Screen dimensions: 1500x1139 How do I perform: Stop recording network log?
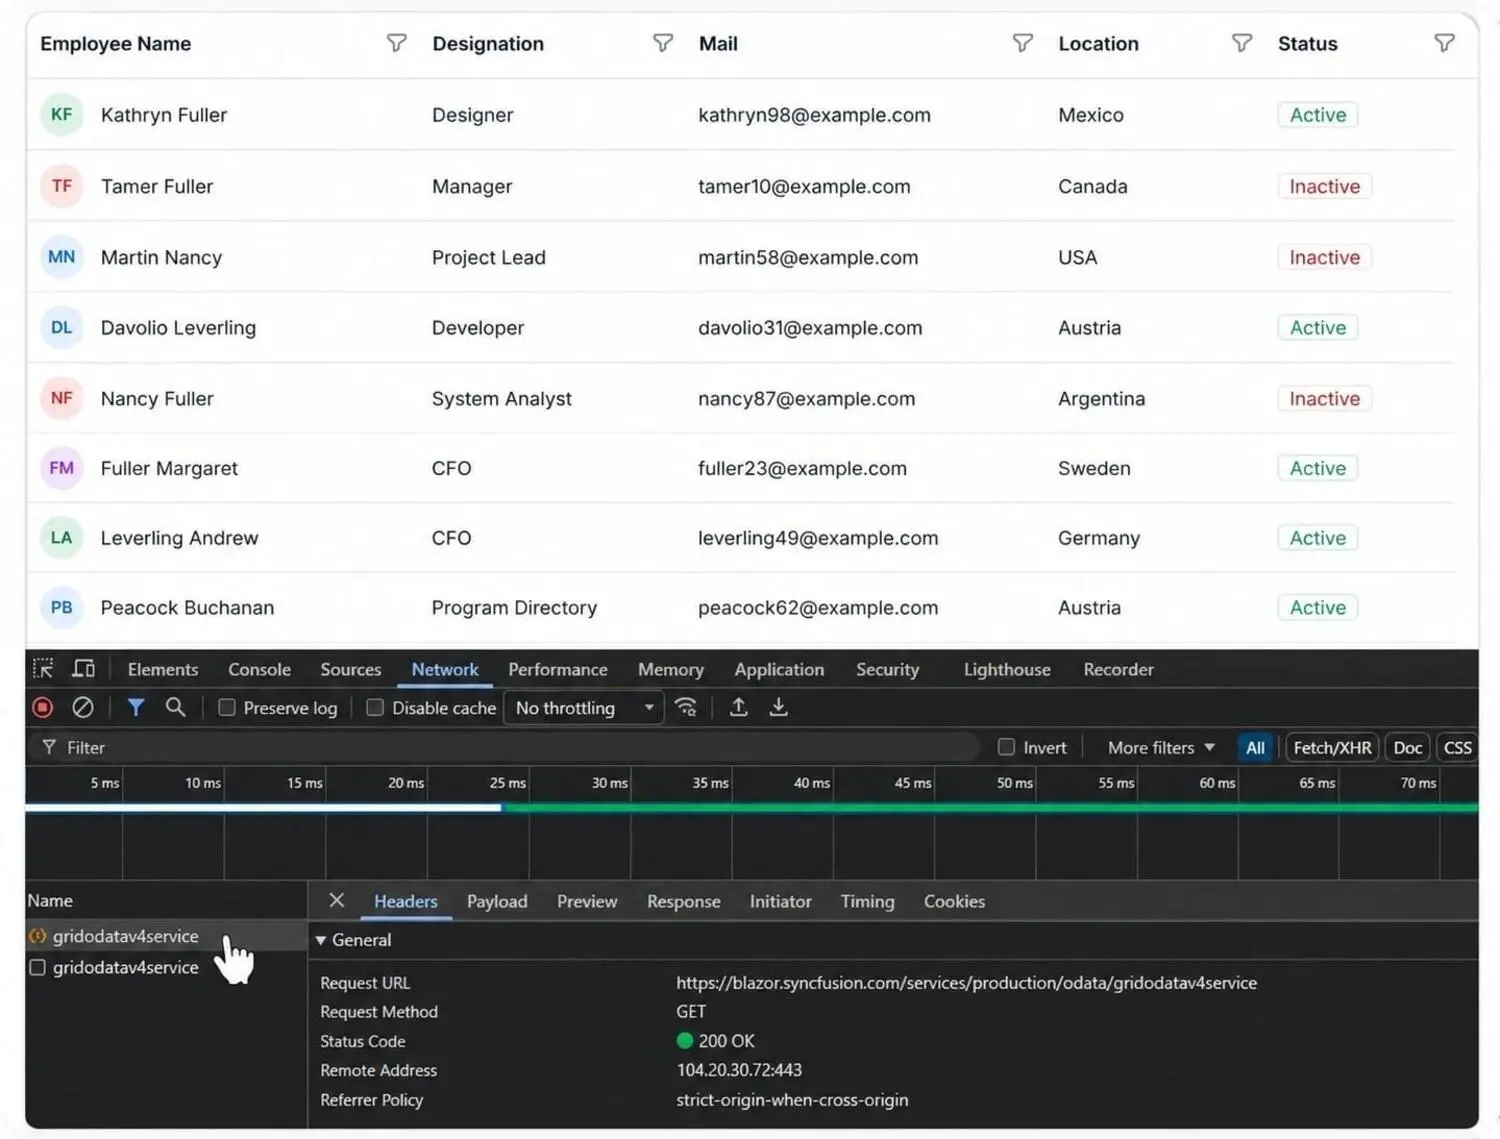42,708
